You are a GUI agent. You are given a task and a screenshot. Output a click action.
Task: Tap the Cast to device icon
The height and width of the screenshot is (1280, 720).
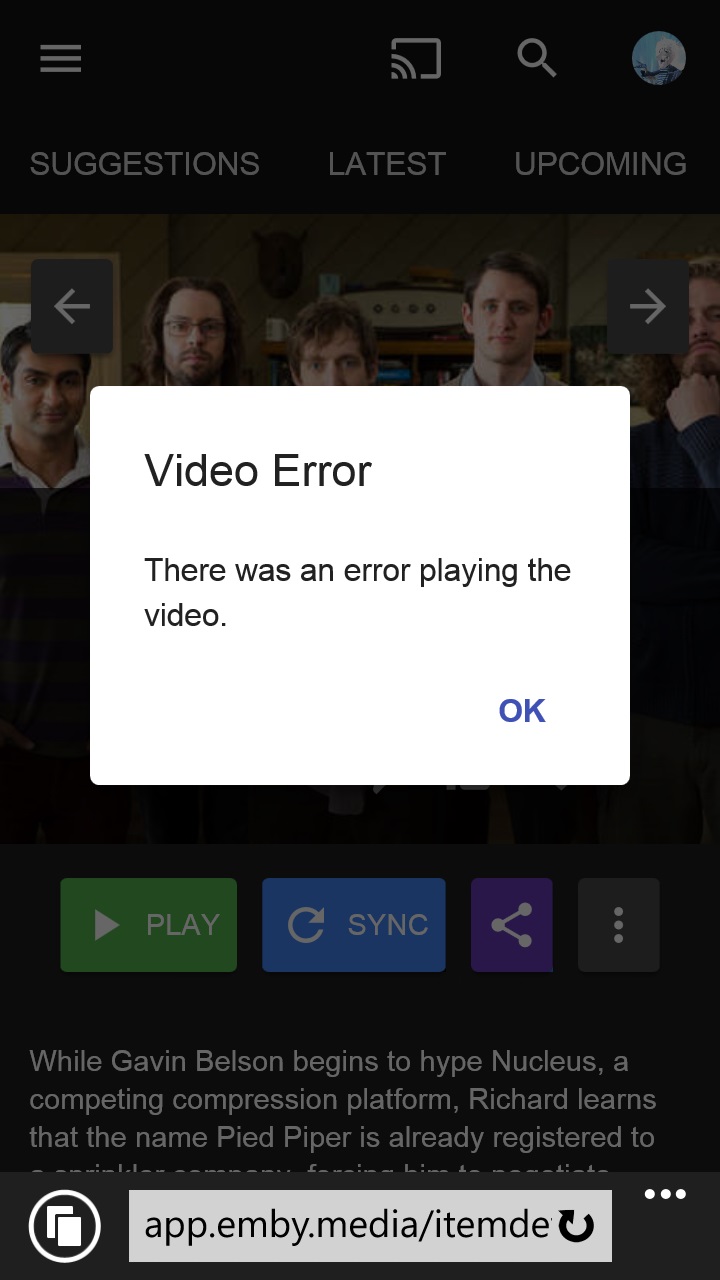415,59
